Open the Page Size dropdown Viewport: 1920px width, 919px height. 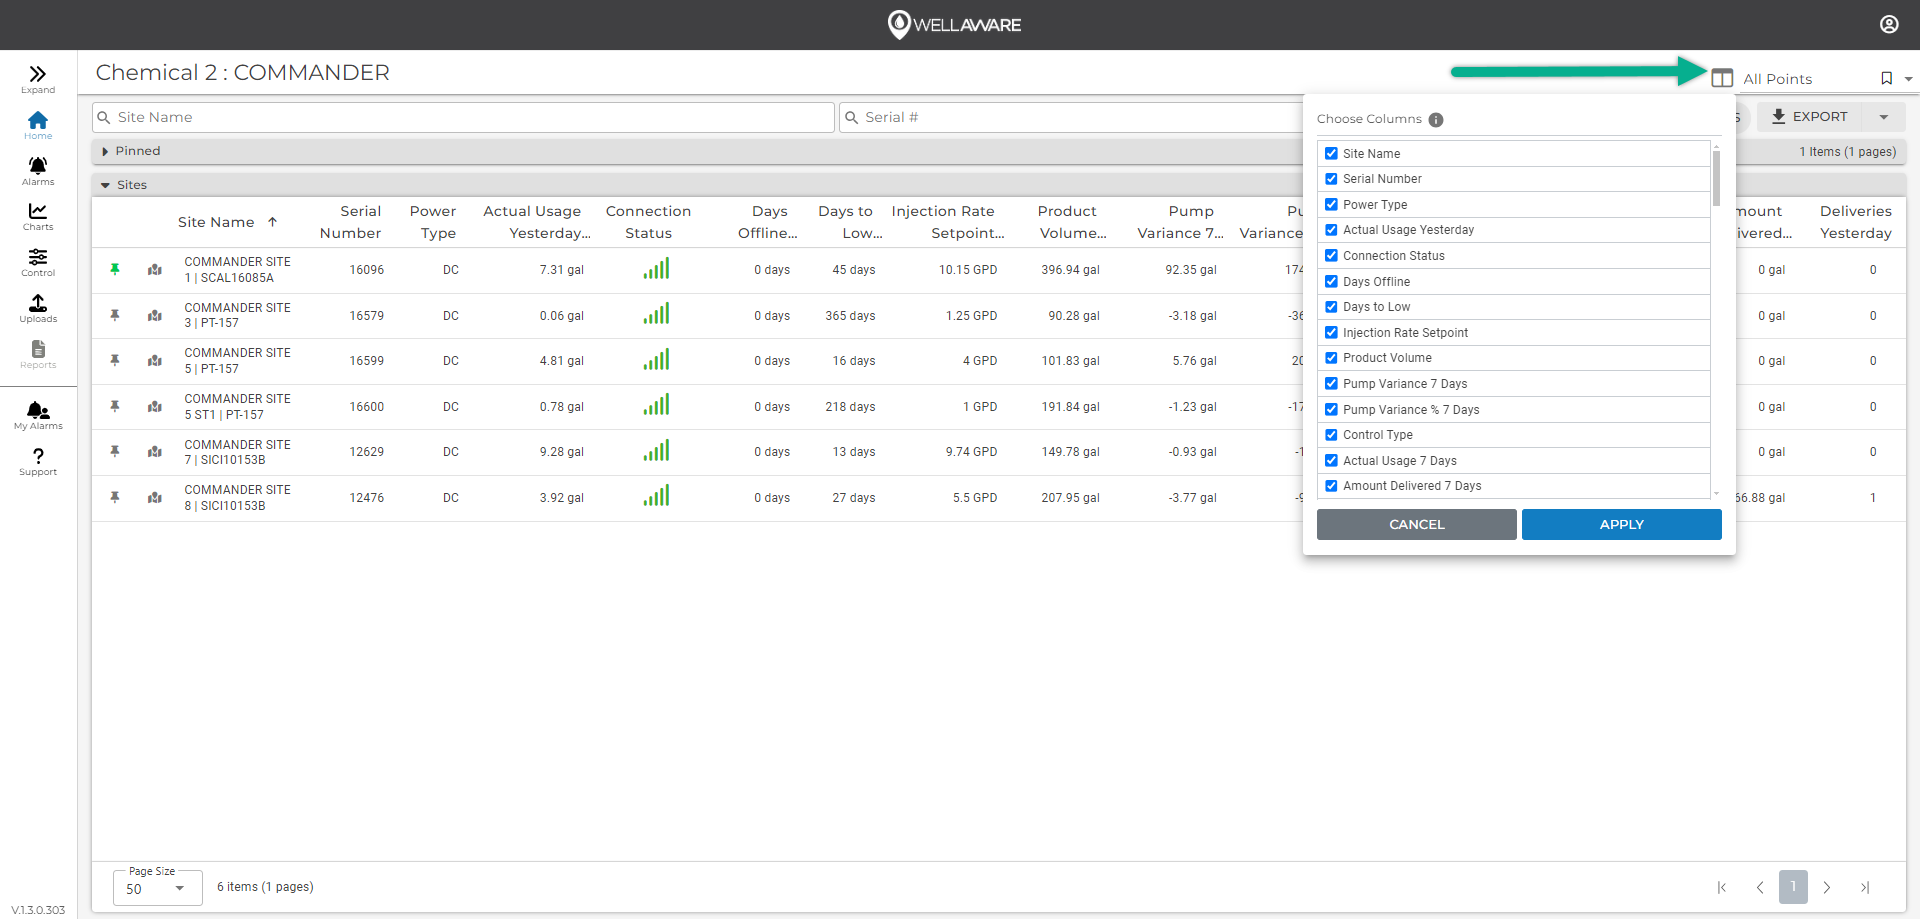point(157,888)
